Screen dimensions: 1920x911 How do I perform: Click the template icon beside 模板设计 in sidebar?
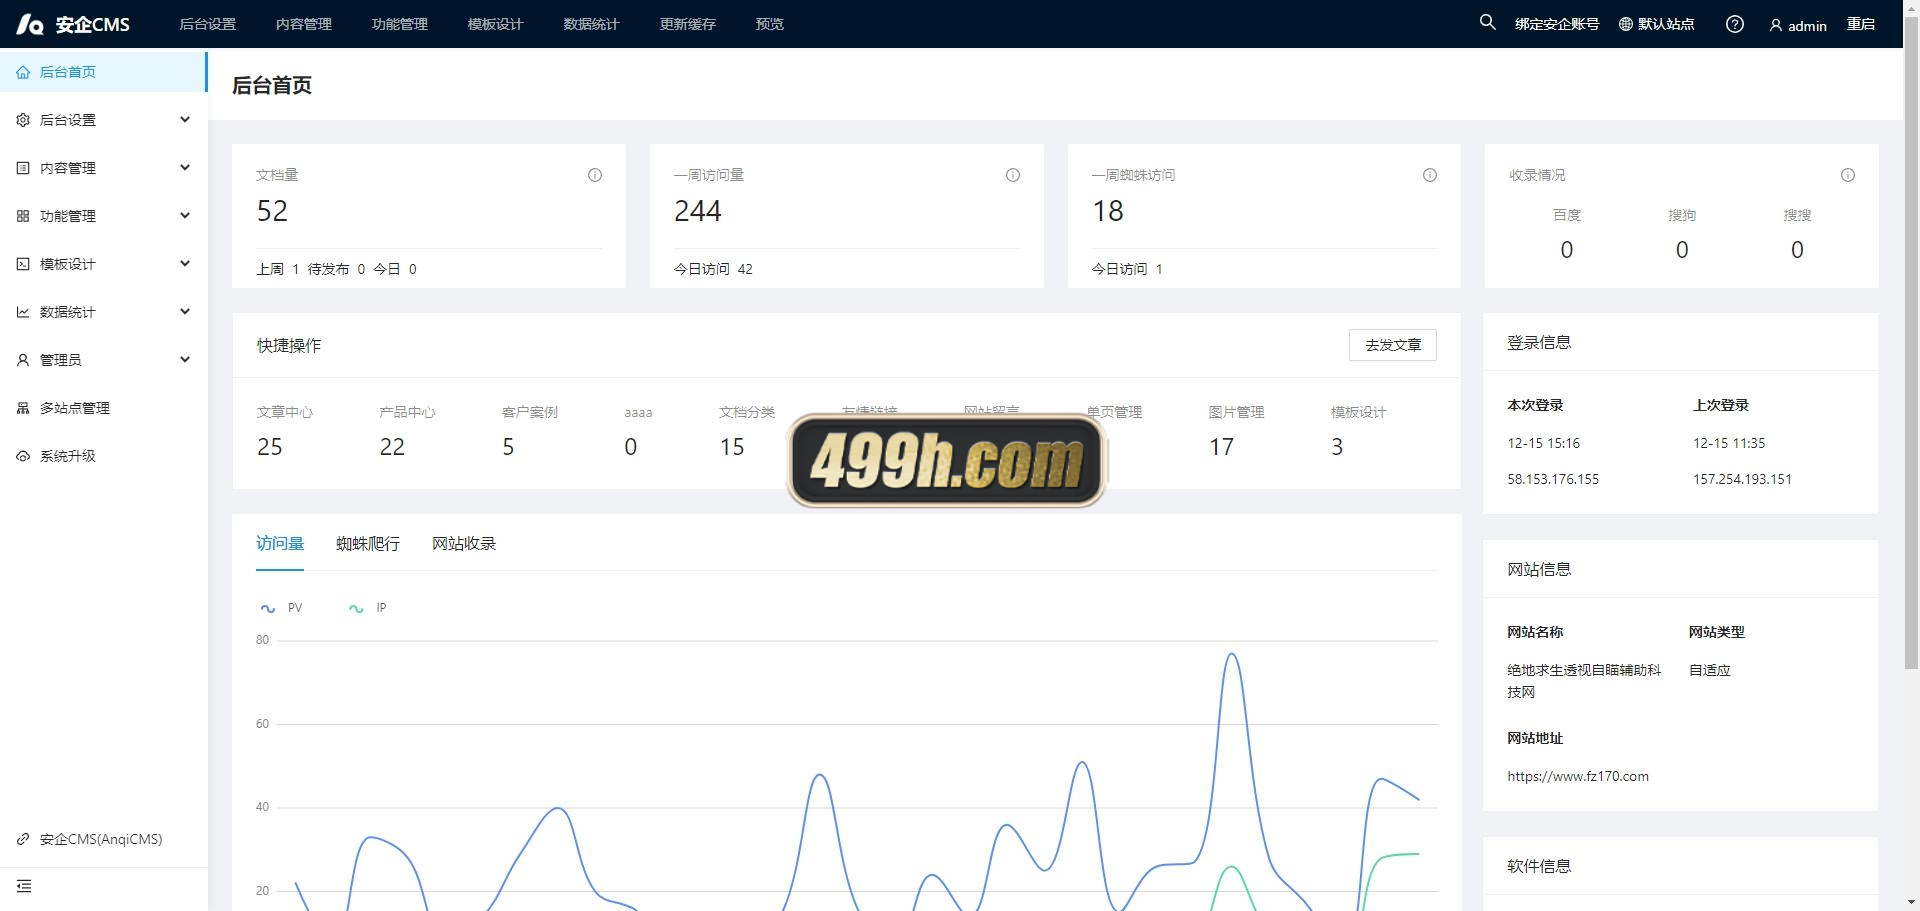(x=23, y=264)
